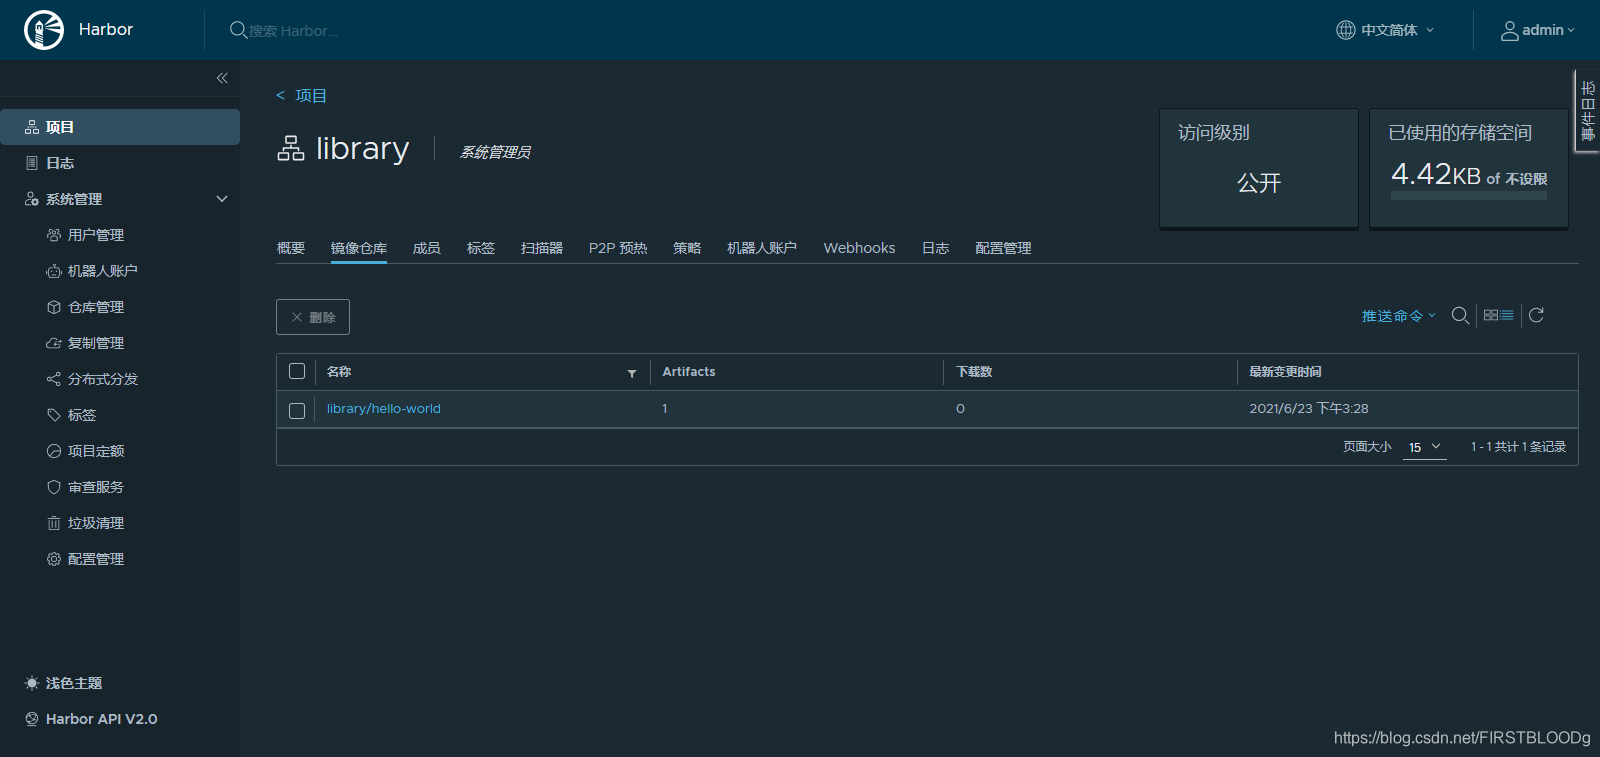1600x757 pixels.
Task: Switch to the 镜像仓库 tab
Action: [x=359, y=248]
